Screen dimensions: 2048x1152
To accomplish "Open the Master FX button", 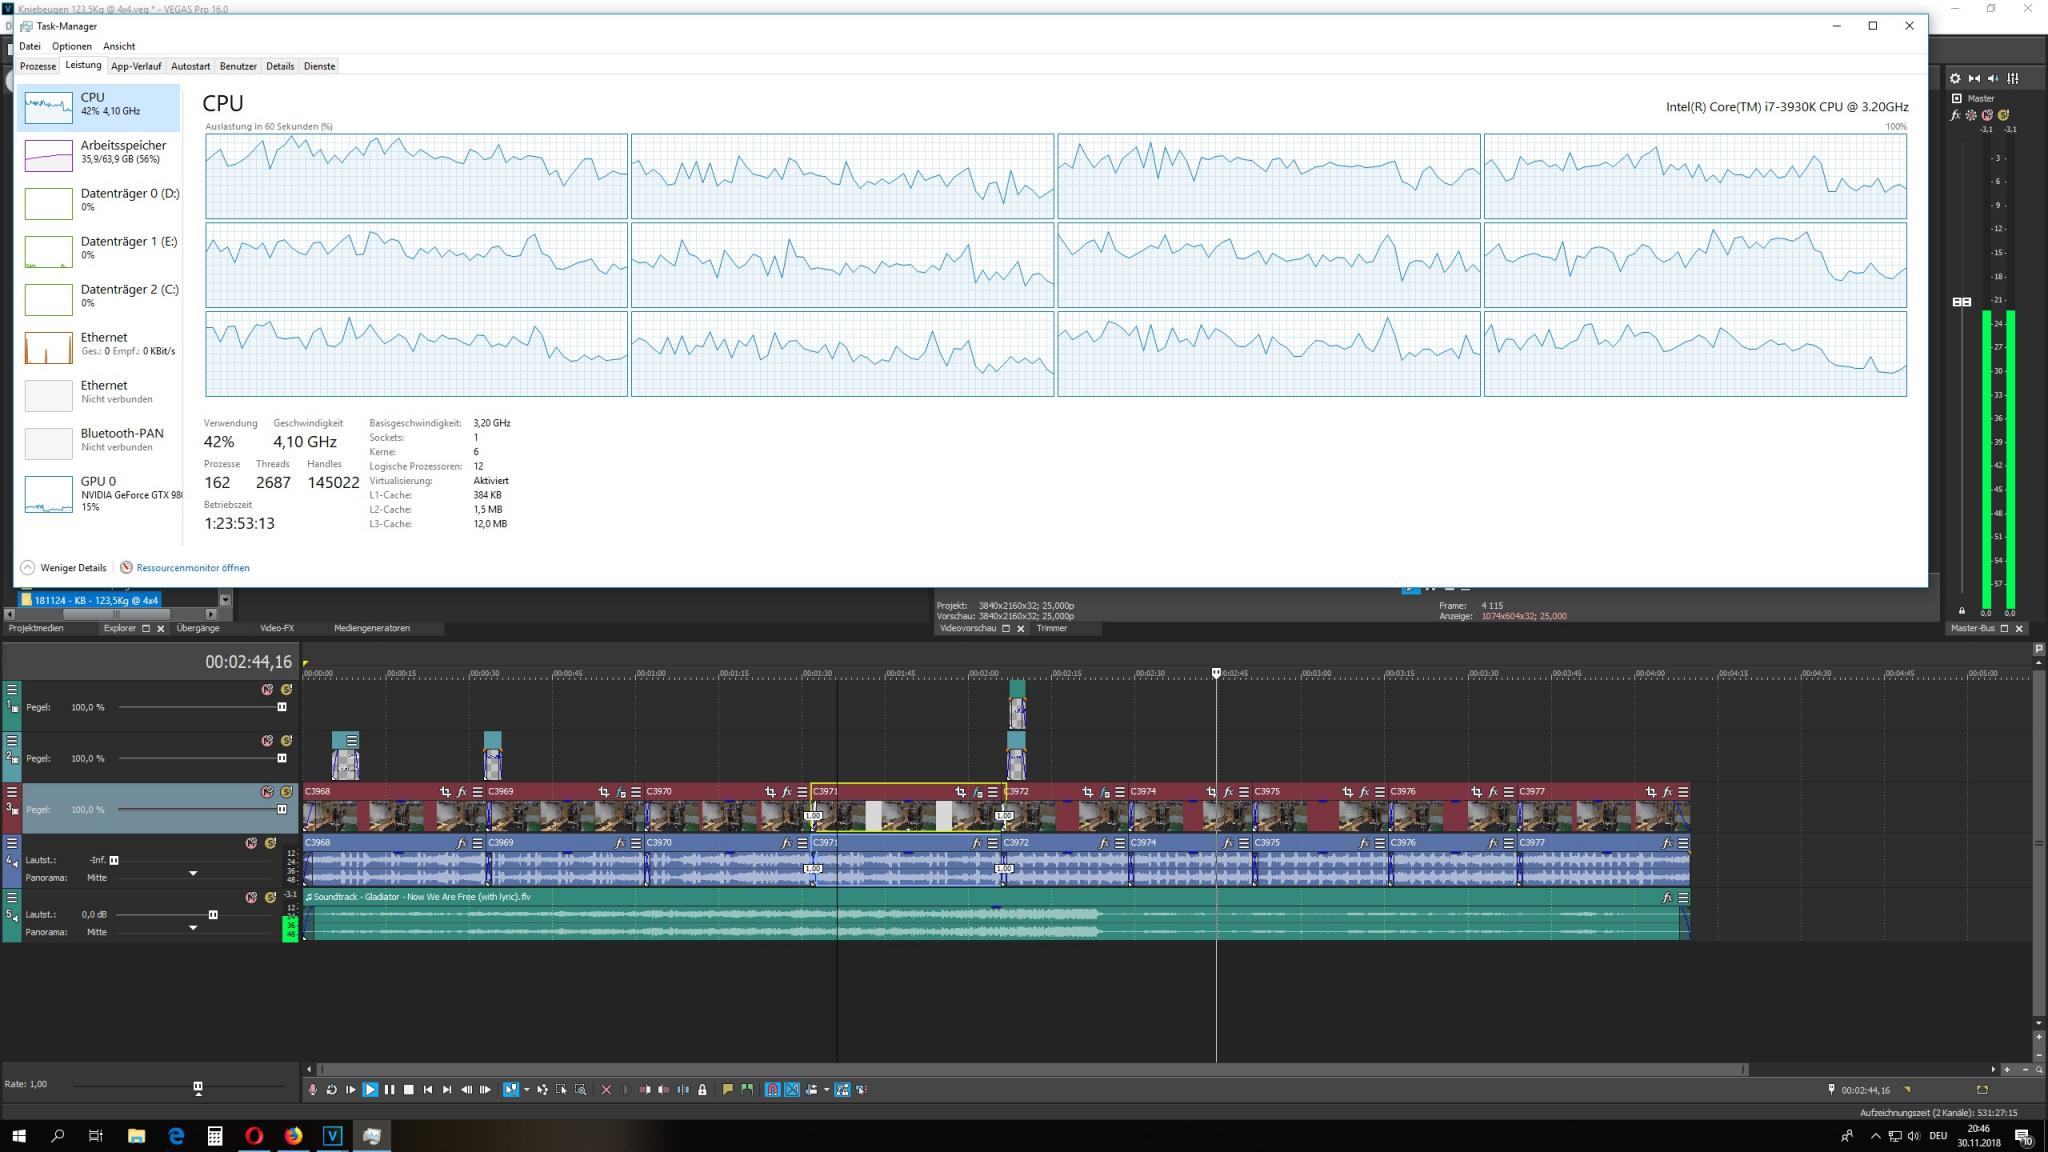I will click(x=1955, y=115).
